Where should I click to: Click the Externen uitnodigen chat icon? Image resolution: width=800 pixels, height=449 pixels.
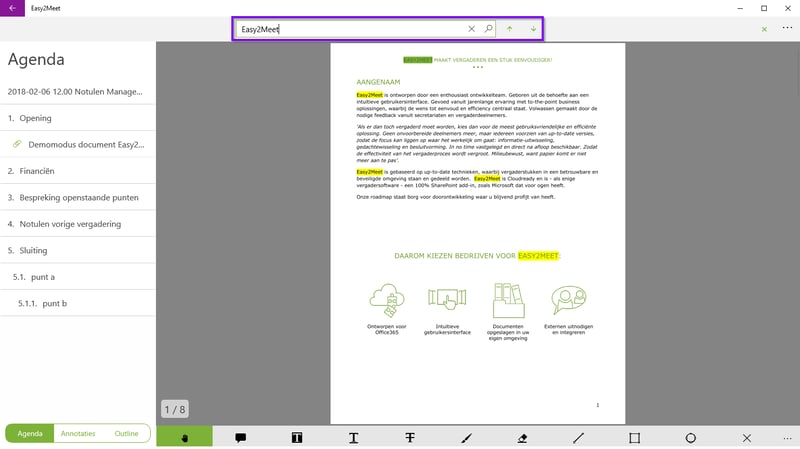coord(568,300)
